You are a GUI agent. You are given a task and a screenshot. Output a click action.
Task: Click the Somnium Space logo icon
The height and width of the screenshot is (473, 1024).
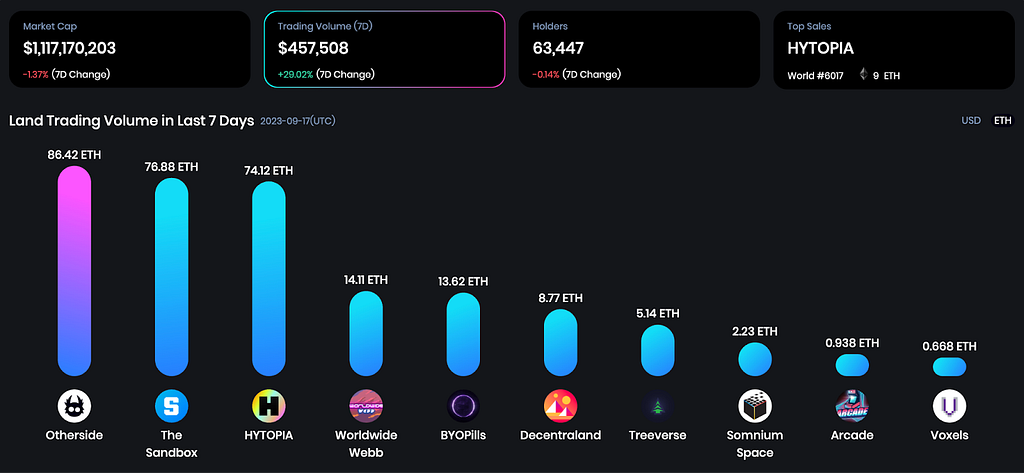point(755,406)
